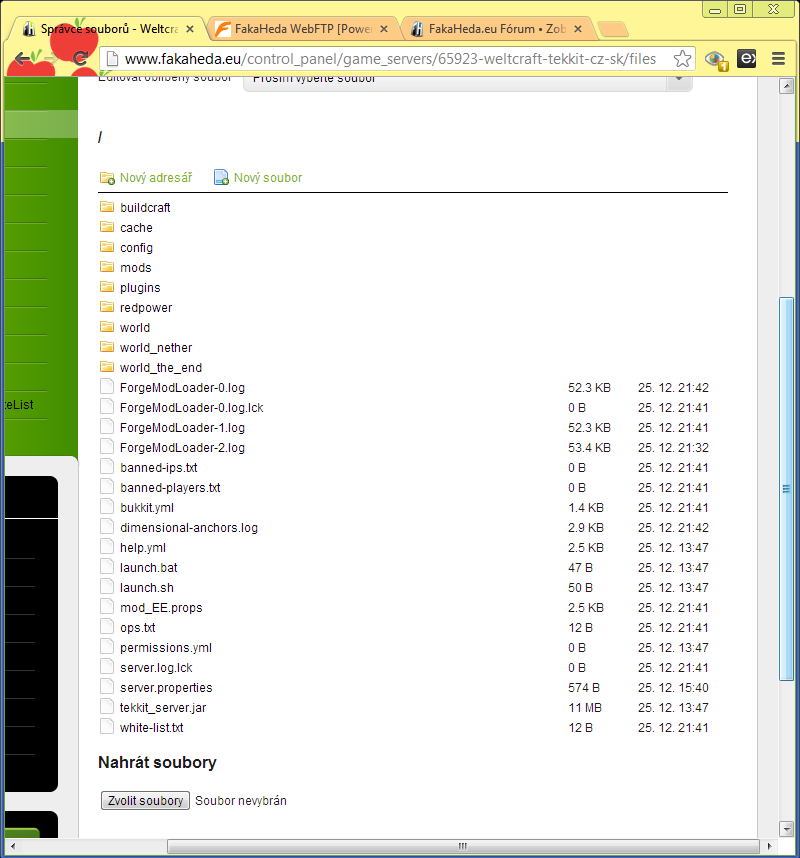Viewport: 800px width, 858px height.
Task: Click the new-folder icon beside Nový adresář
Action: [107, 178]
